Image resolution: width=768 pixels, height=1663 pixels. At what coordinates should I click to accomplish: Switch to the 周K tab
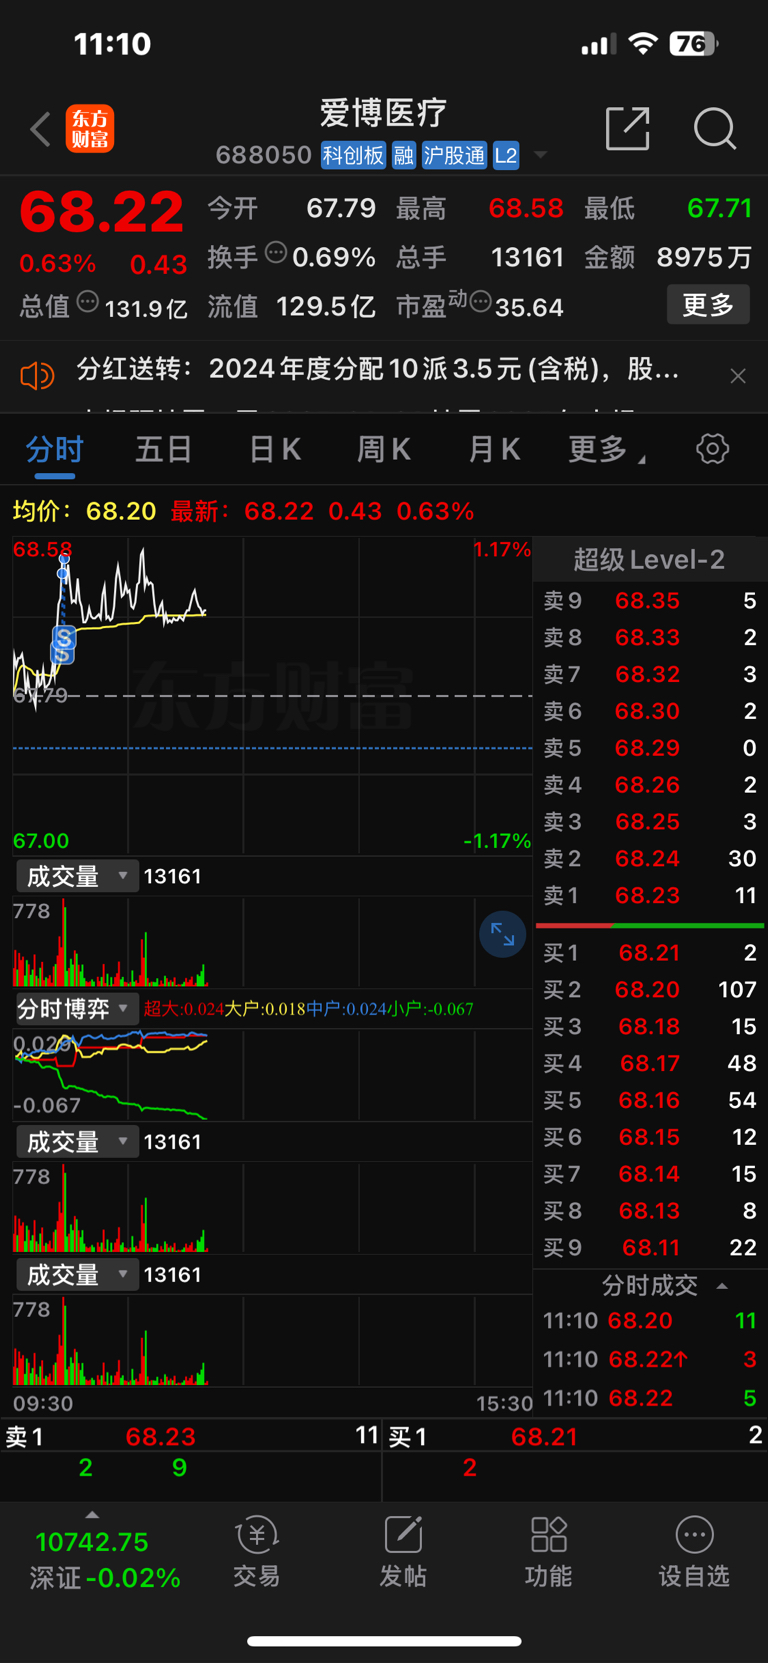pyautogui.click(x=384, y=449)
